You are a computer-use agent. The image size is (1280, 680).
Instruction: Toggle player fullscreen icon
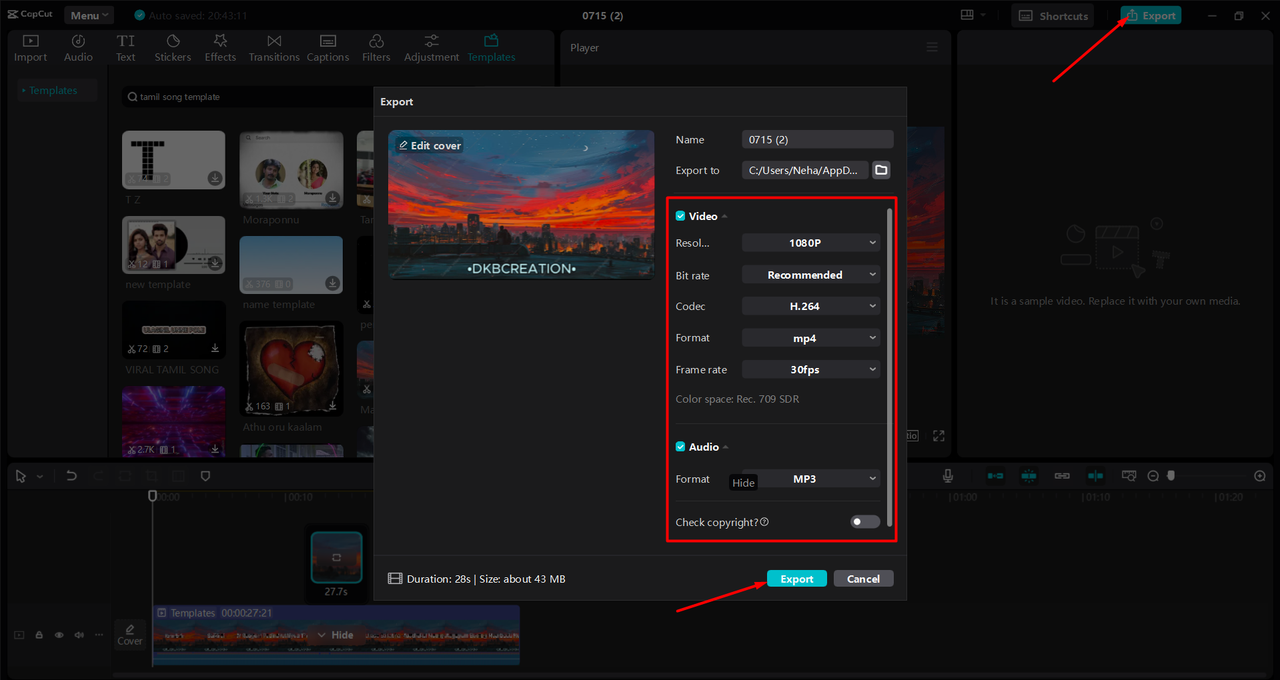pos(938,436)
